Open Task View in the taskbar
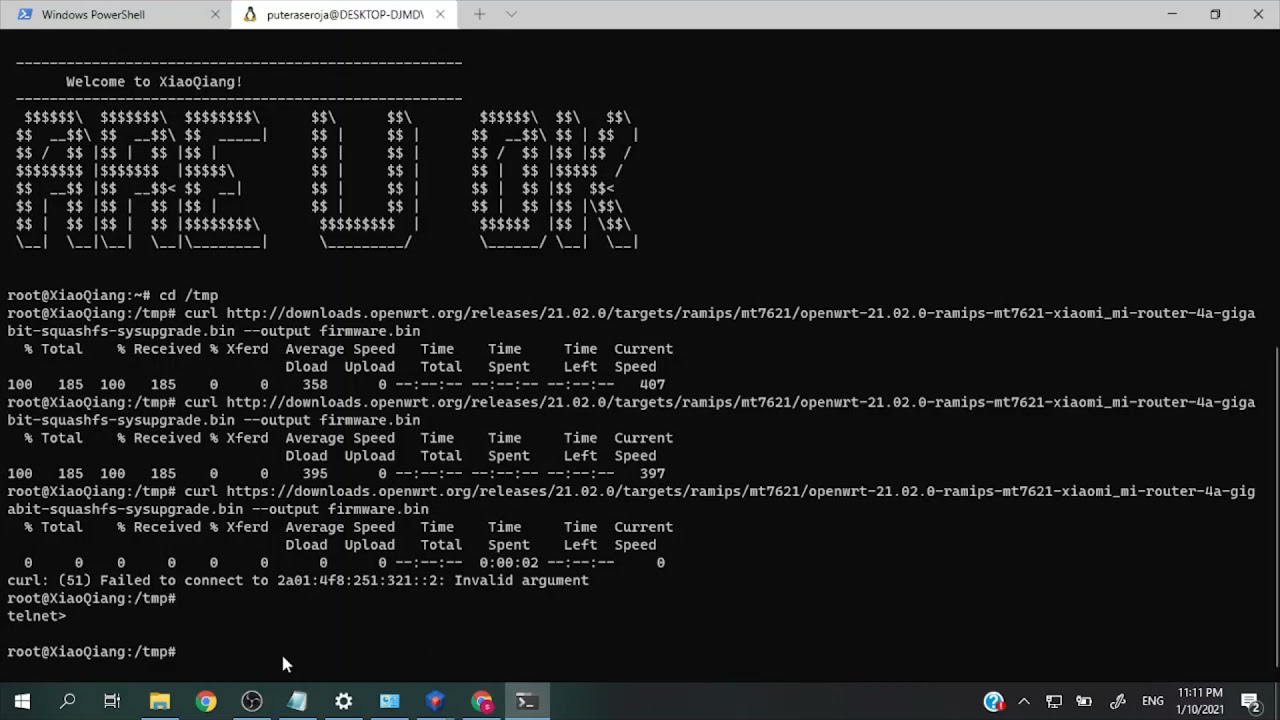The height and width of the screenshot is (720, 1280). [112, 701]
